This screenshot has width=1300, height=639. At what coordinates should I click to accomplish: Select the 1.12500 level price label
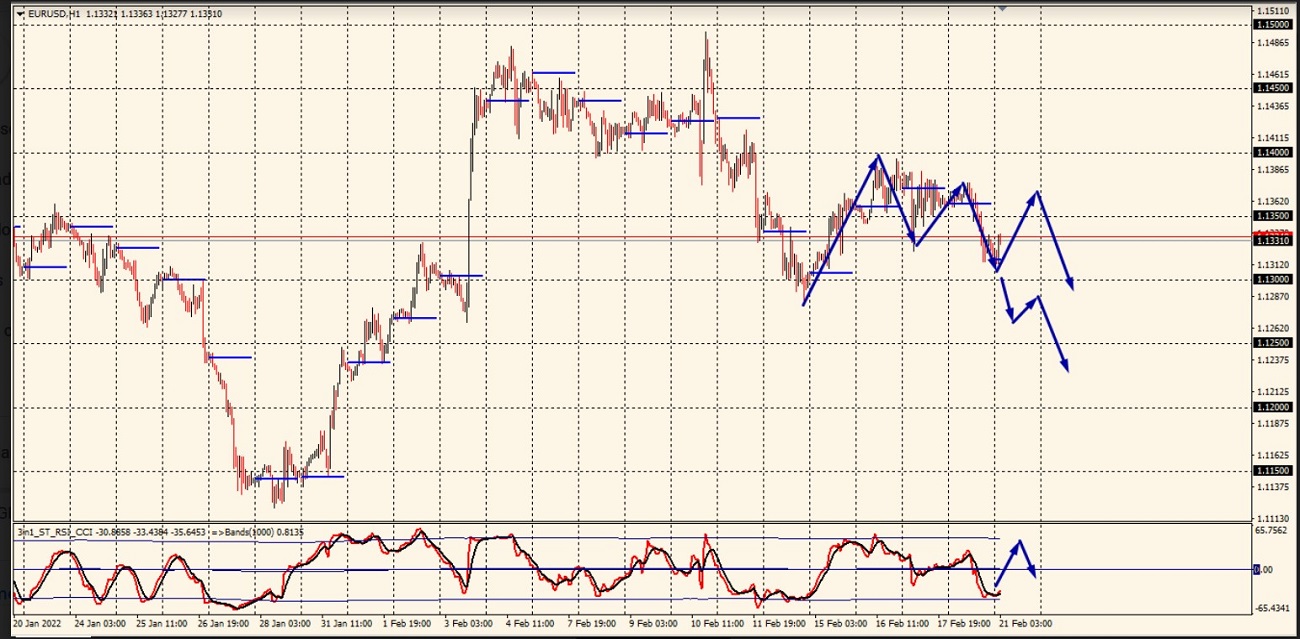(1272, 343)
